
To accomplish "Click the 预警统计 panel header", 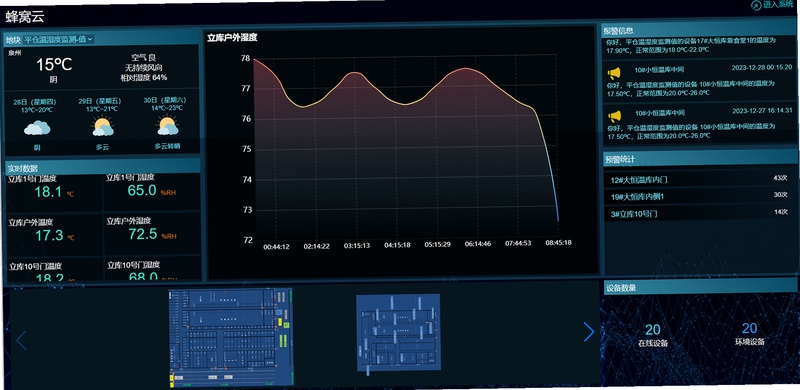I will click(x=700, y=159).
